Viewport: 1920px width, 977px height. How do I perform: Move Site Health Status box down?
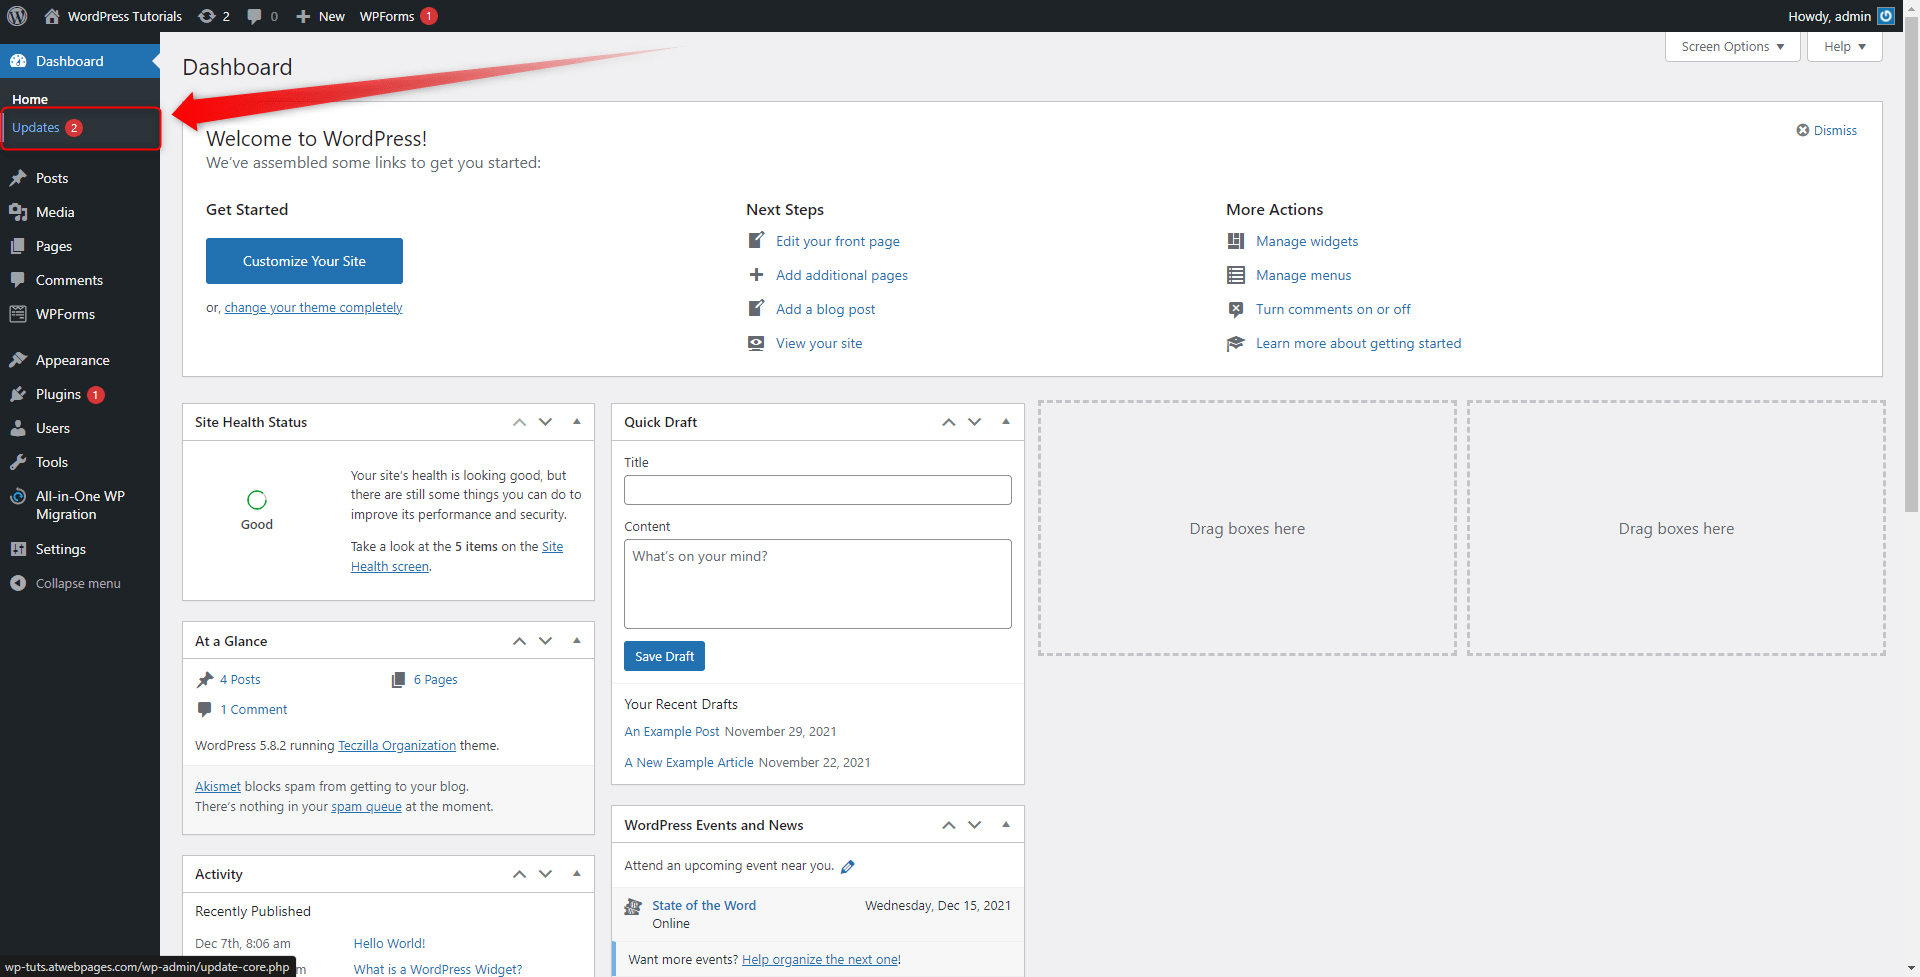coord(546,422)
